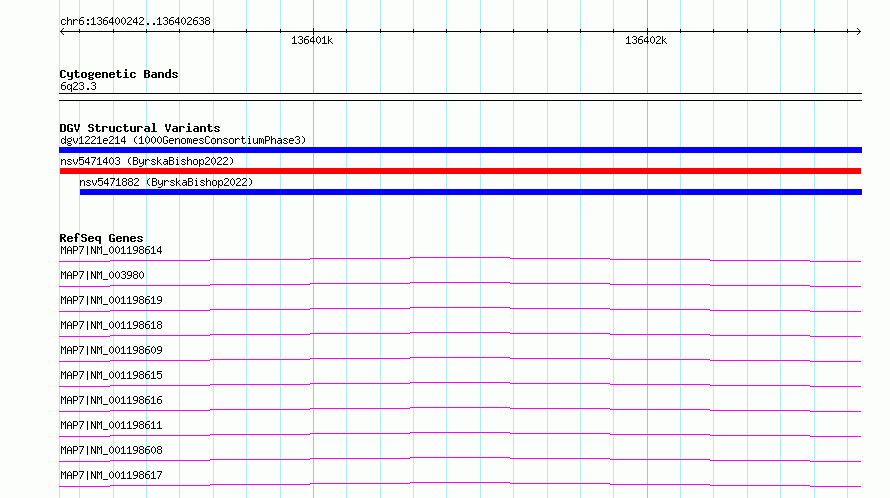
Task: Open variant dgv1221e214 label
Action: pos(183,140)
